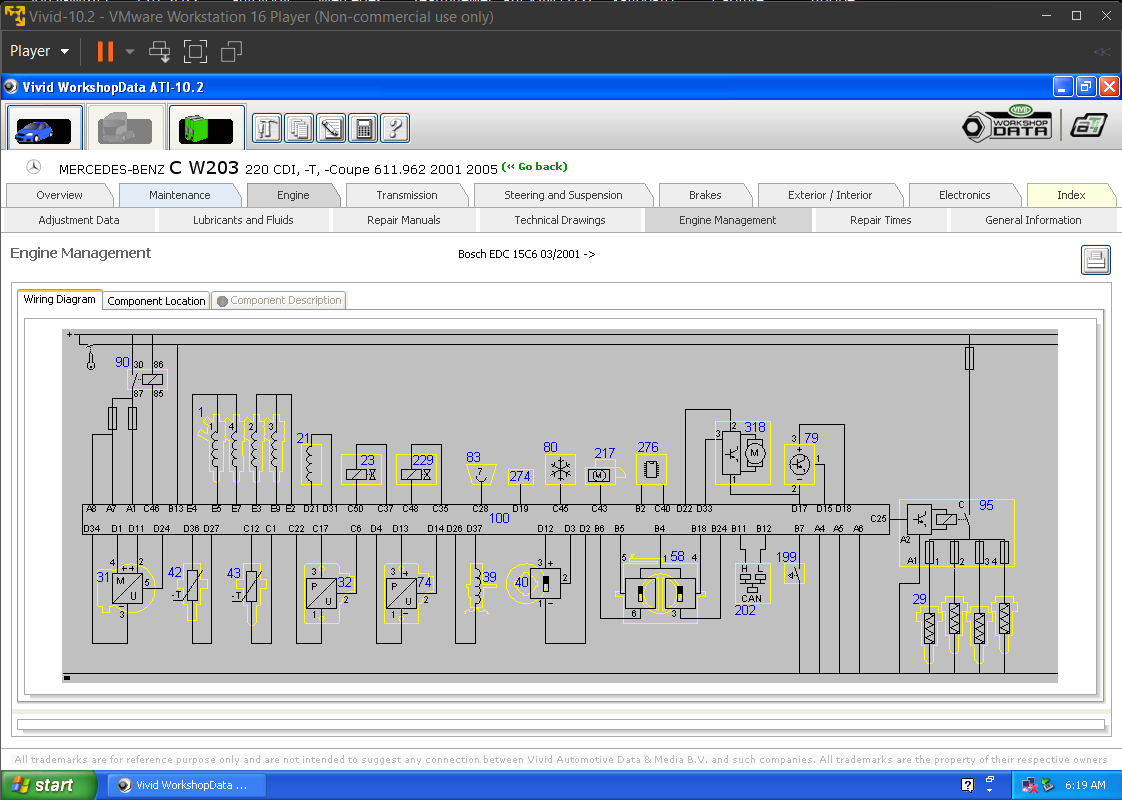Image resolution: width=1122 pixels, height=800 pixels.
Task: Open the Maintenance tab
Action: (x=180, y=195)
